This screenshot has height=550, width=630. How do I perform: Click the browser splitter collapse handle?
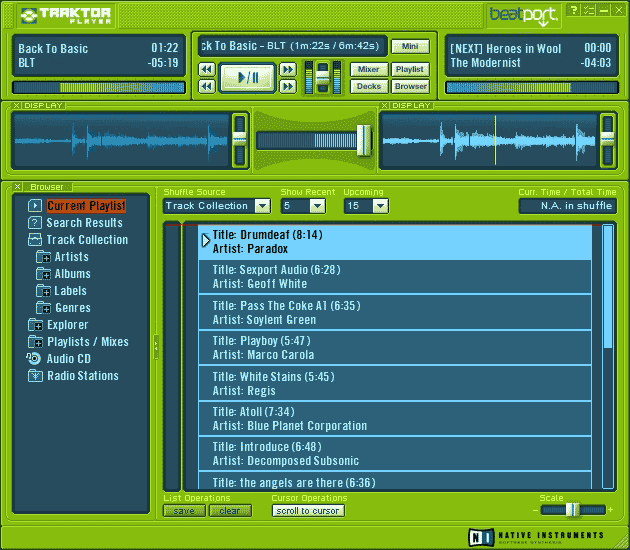pyautogui.click(x=156, y=347)
